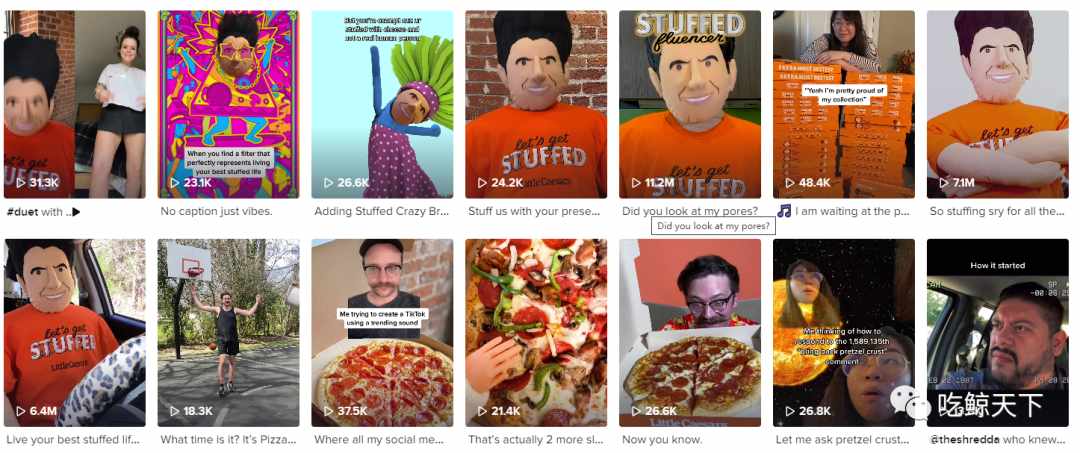This screenshot has height=453, width=1080.
Task: Open the 'Now you know.' caption
Action: [x=662, y=439]
